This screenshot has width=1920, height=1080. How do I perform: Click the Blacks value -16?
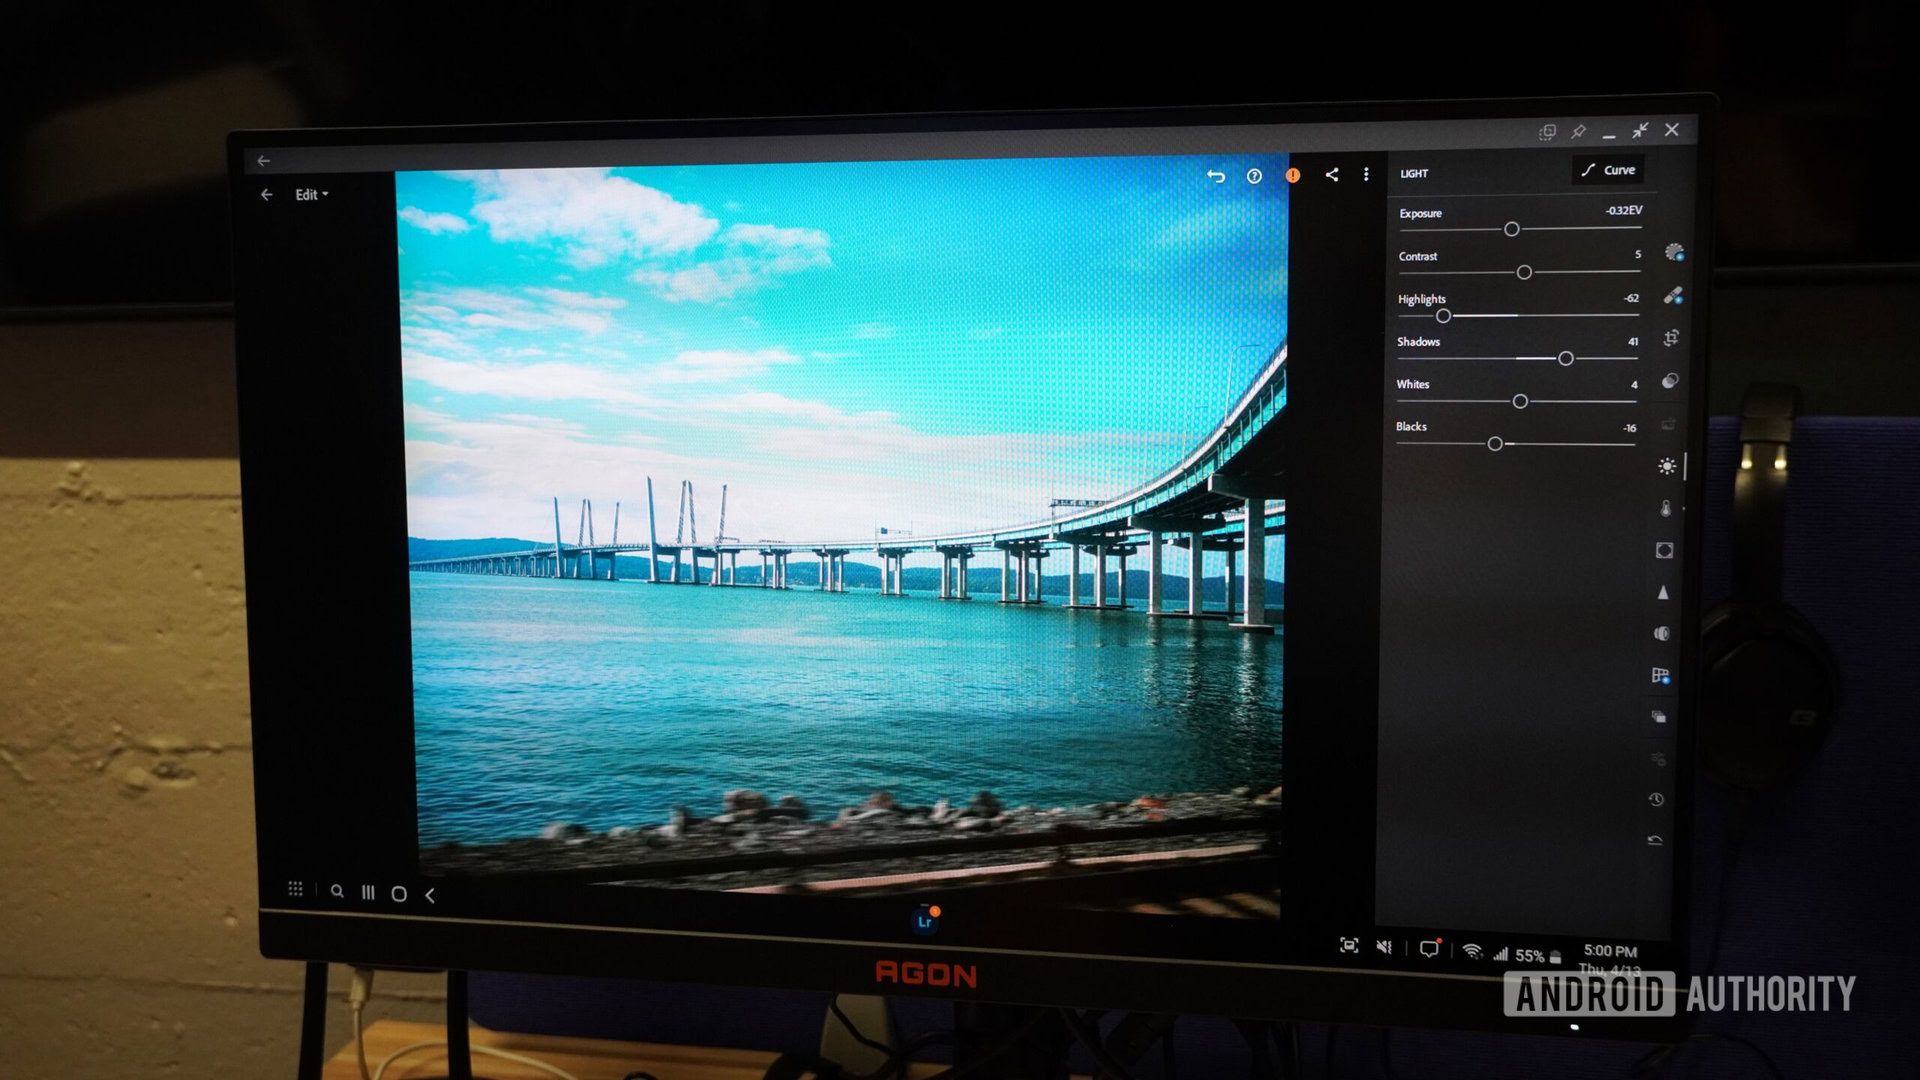coord(1628,428)
